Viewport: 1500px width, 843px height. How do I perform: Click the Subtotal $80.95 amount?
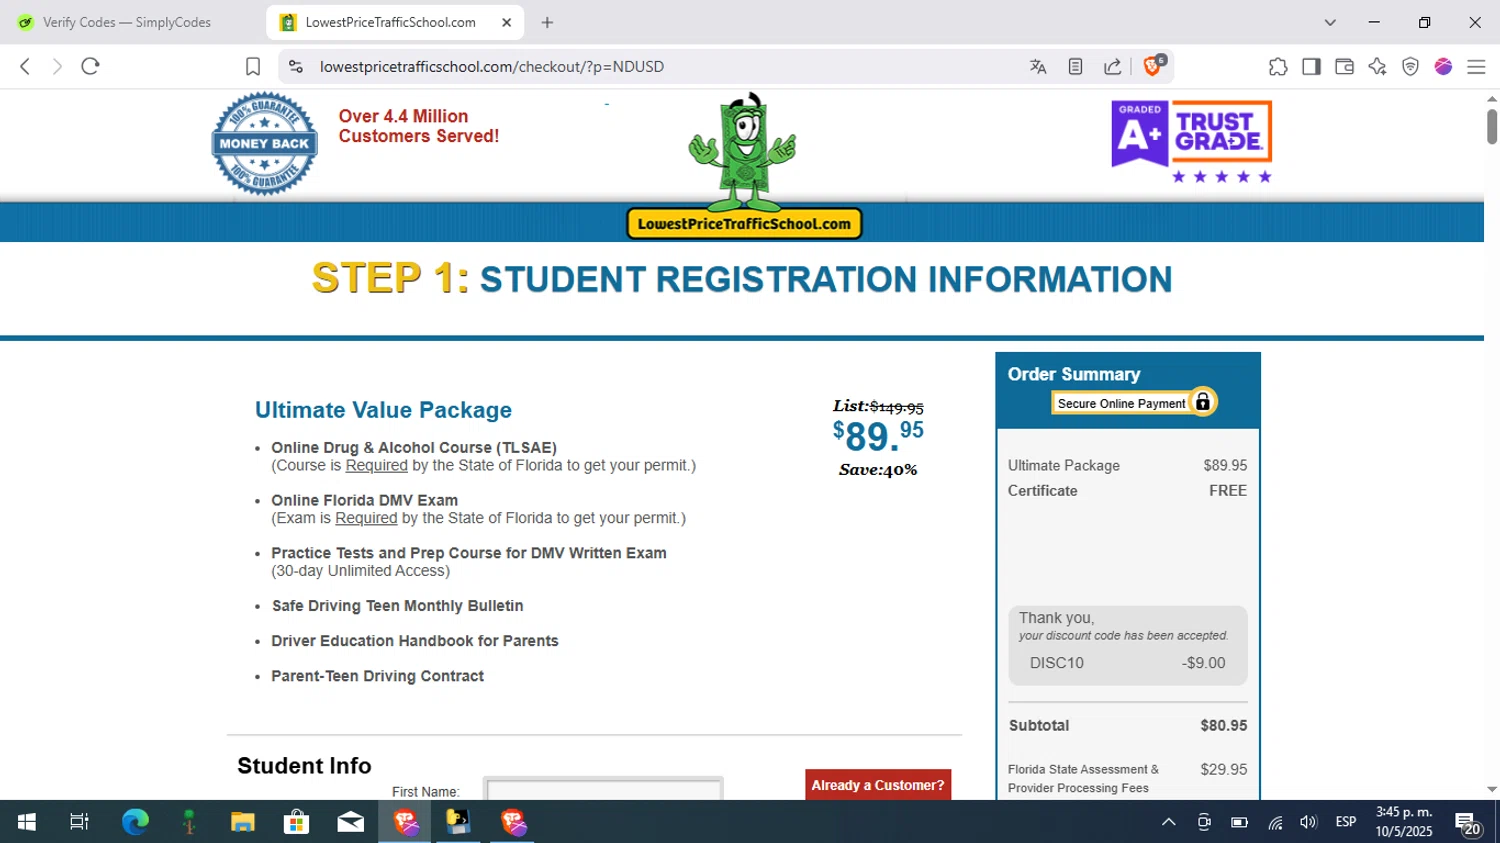point(1224,726)
